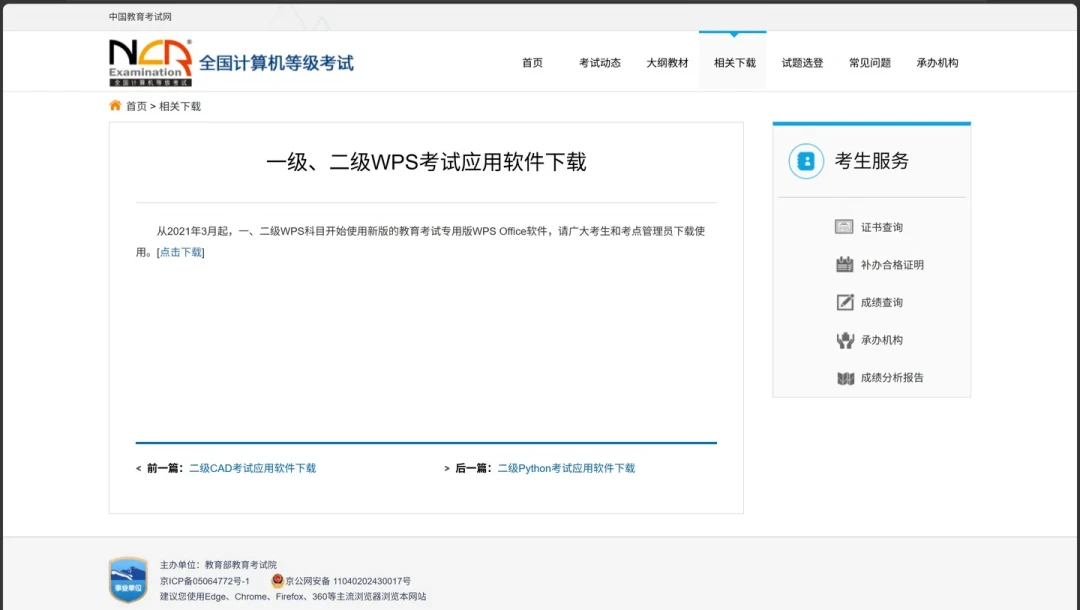Click the orange home icon in breadcrumb
1080x610 pixels.
[x=115, y=105]
